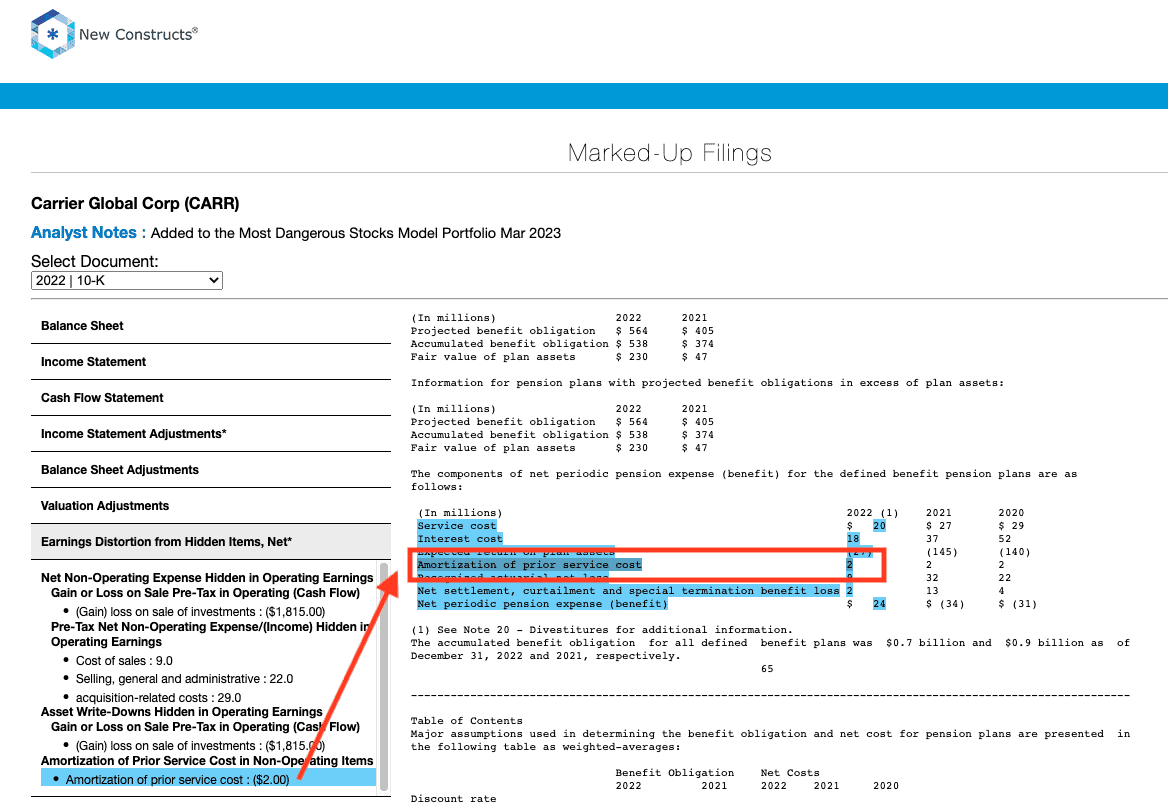Select acquisition-related costs : 29.0 item
Screen dimensions: 1168x803
click(158, 698)
